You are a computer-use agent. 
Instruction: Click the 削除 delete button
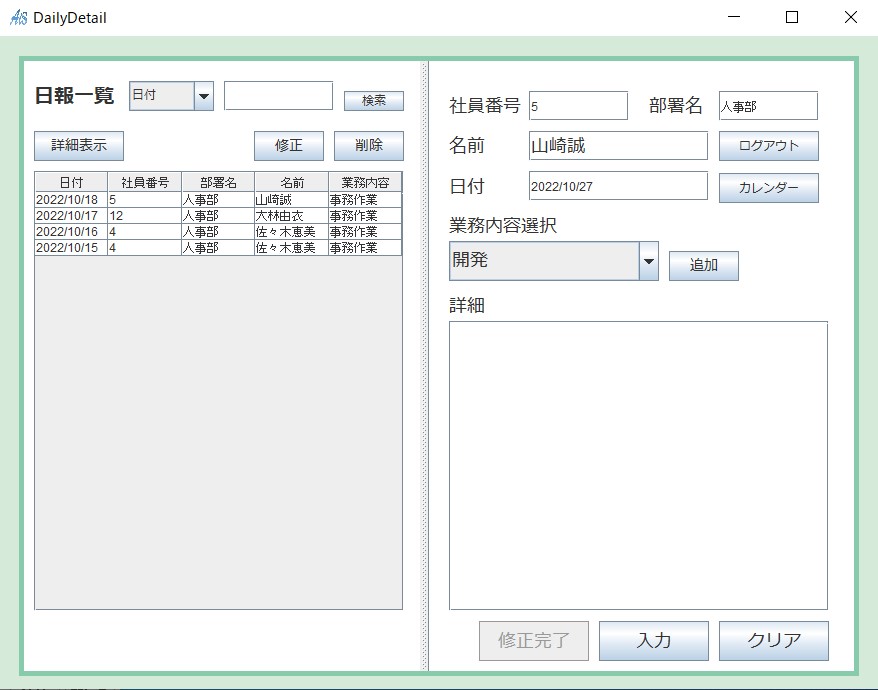coord(368,146)
